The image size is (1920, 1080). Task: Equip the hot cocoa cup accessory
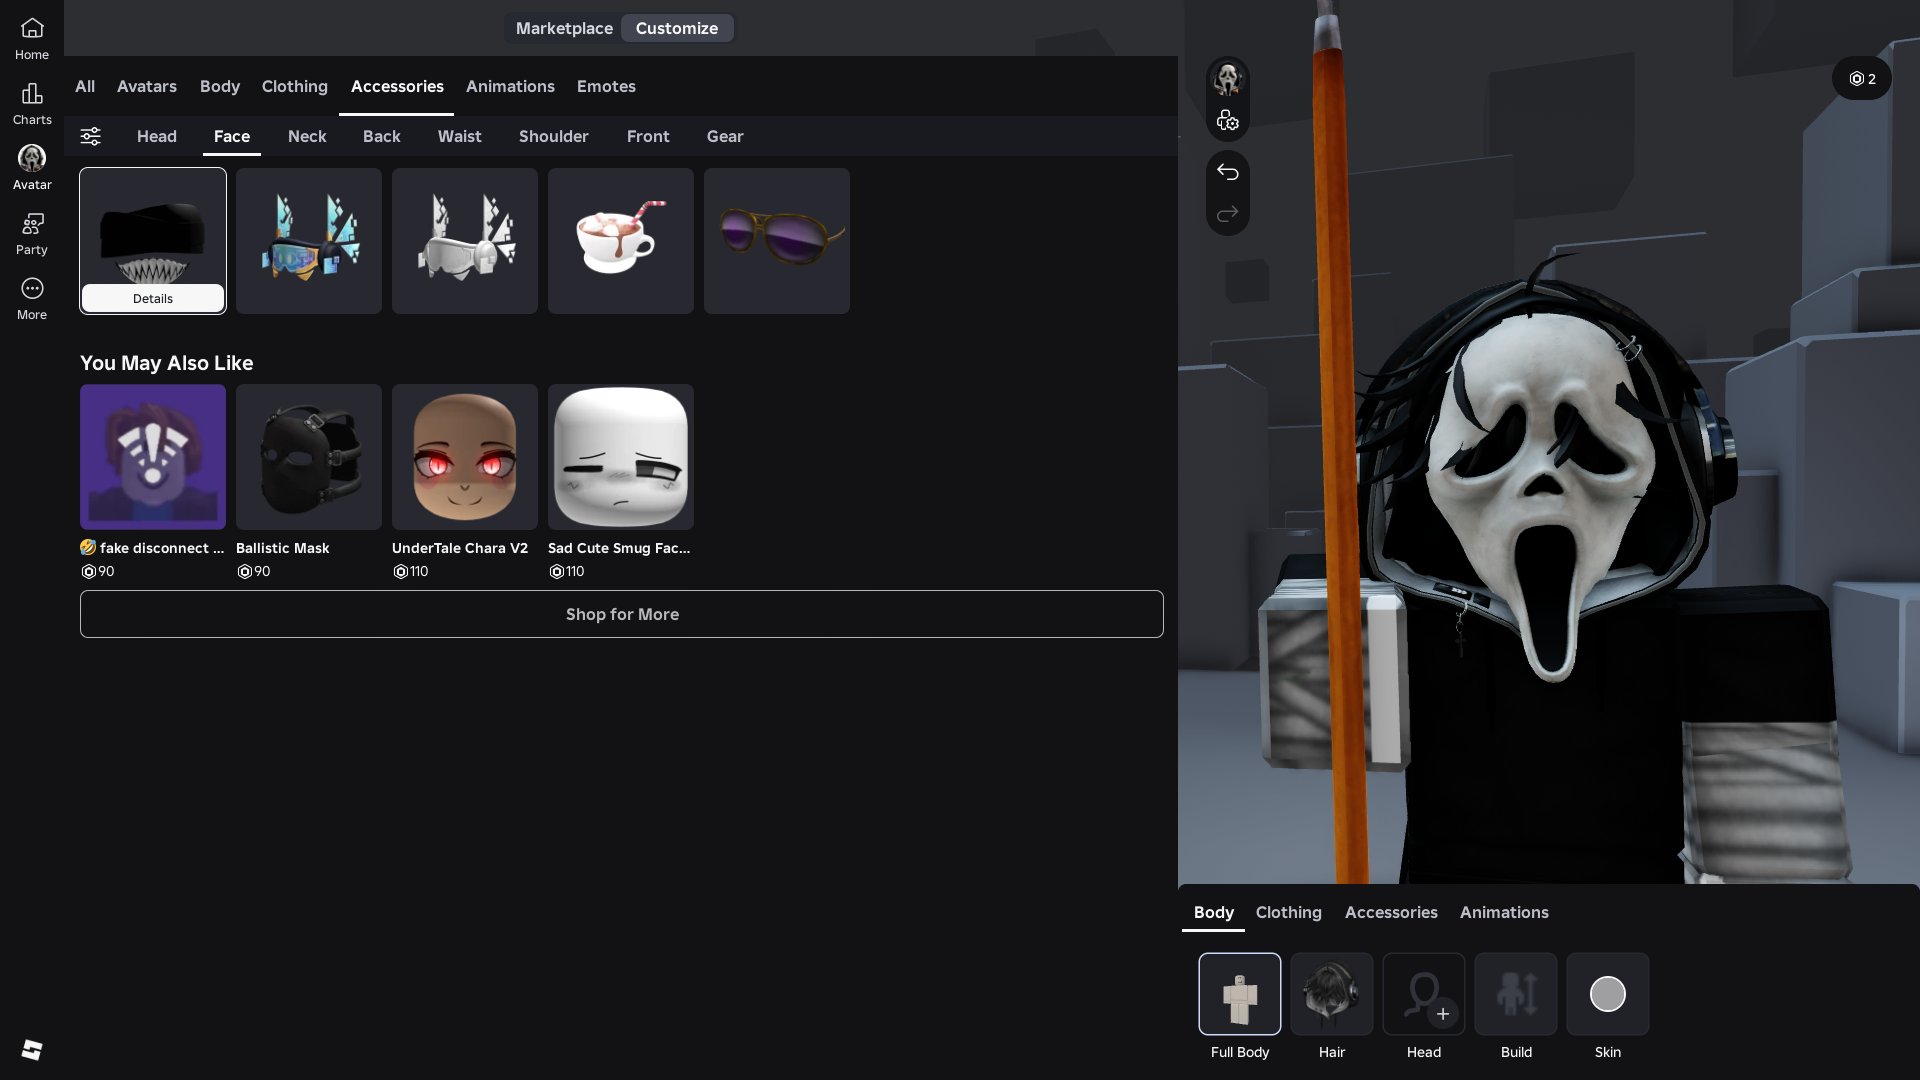(x=621, y=241)
